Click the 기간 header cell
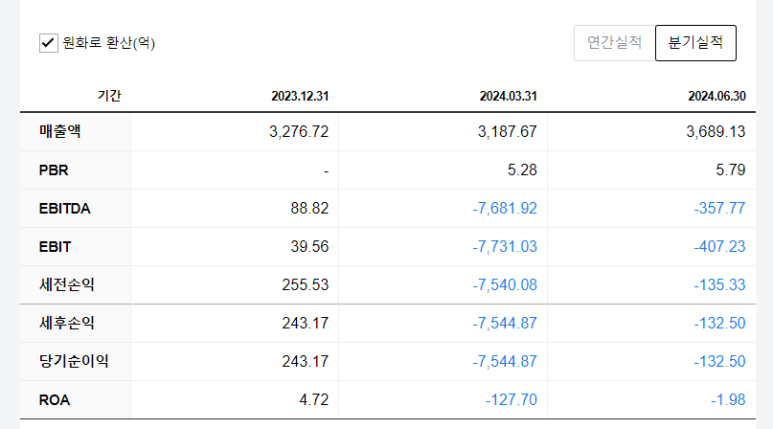 (109, 96)
